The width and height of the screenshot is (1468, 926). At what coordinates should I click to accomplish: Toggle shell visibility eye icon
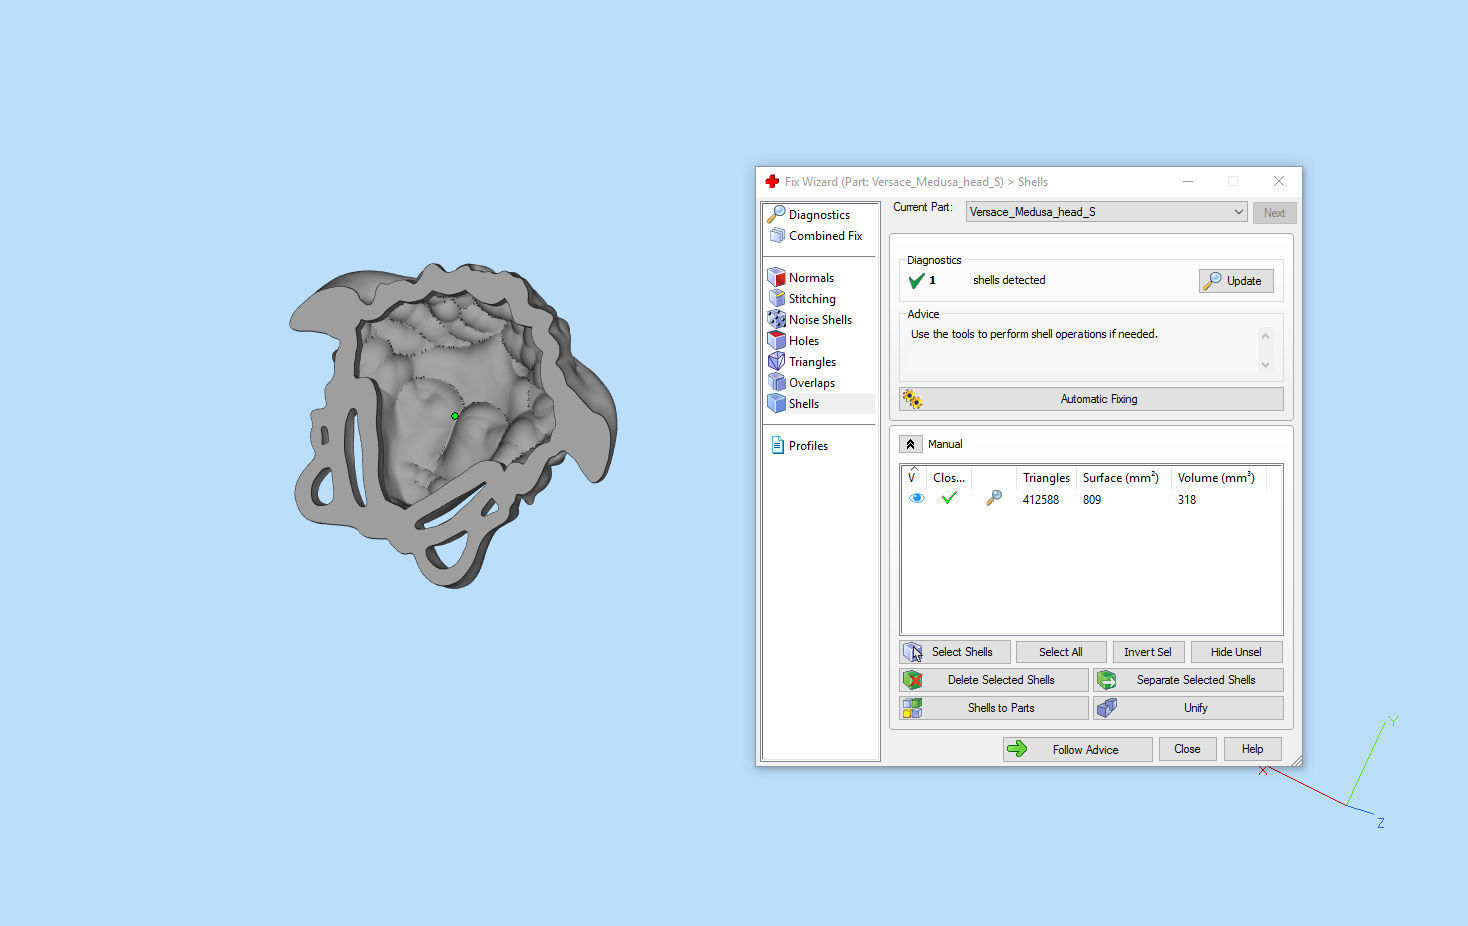click(916, 498)
